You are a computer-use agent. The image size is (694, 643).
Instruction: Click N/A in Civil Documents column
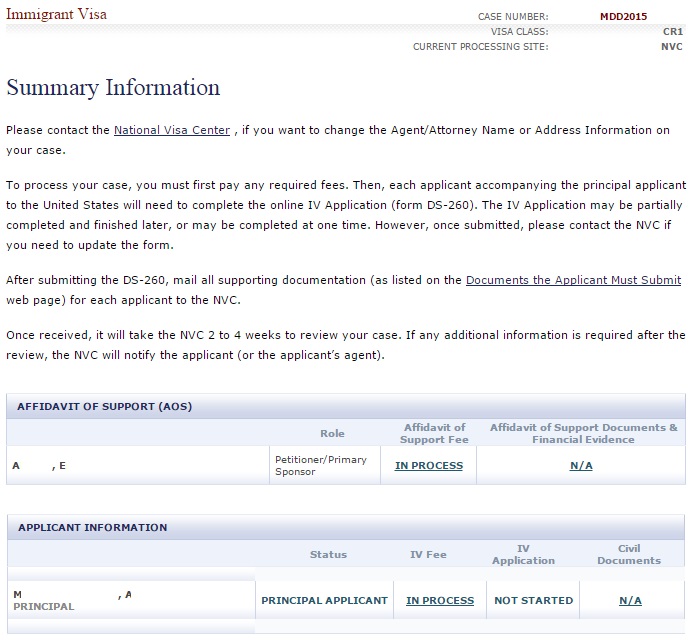coord(630,601)
